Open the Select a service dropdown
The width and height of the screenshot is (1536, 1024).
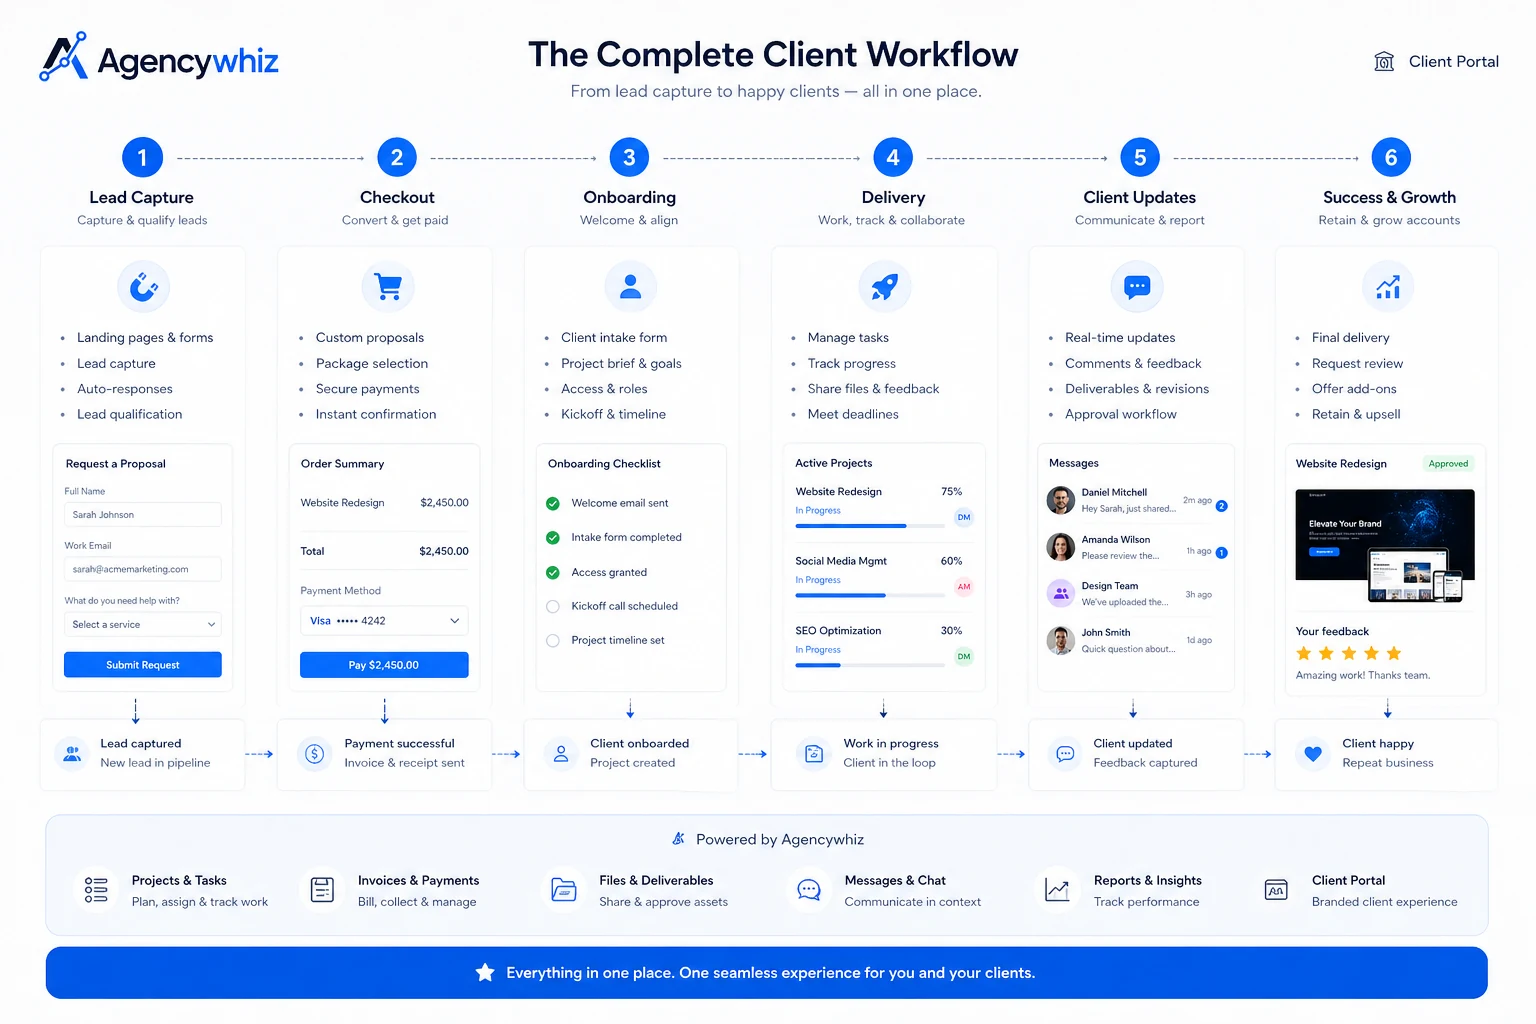pyautogui.click(x=143, y=625)
